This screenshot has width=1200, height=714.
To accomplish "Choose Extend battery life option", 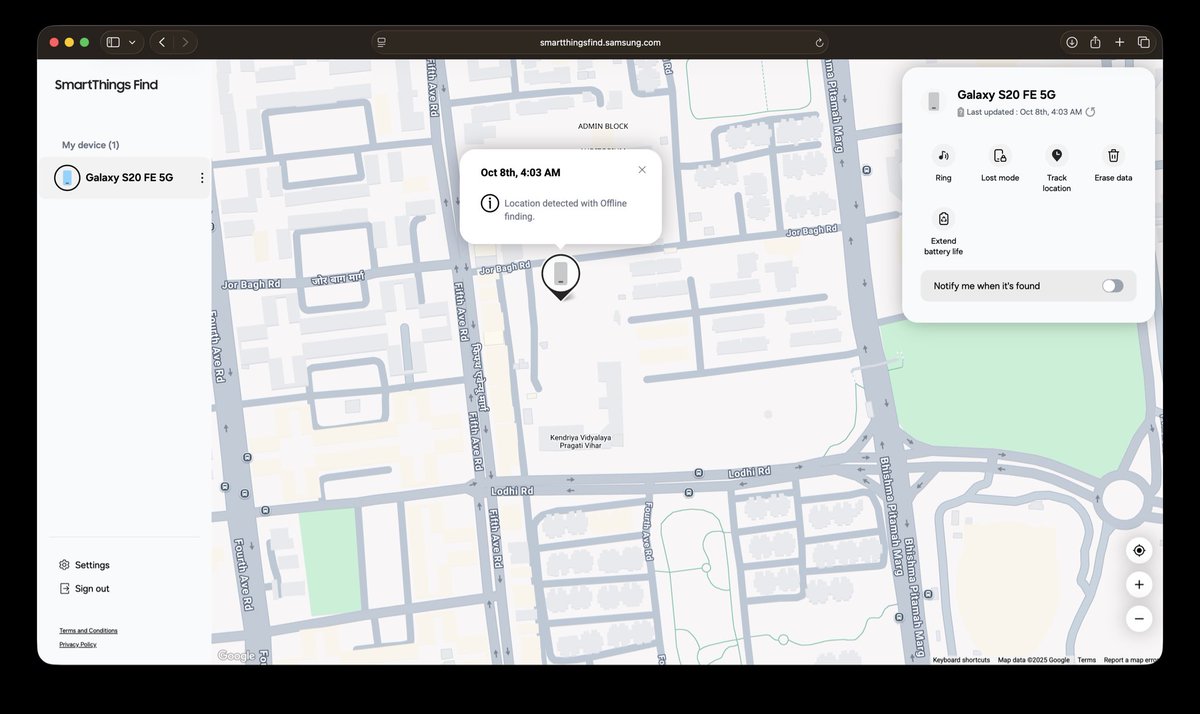I will coord(943,232).
